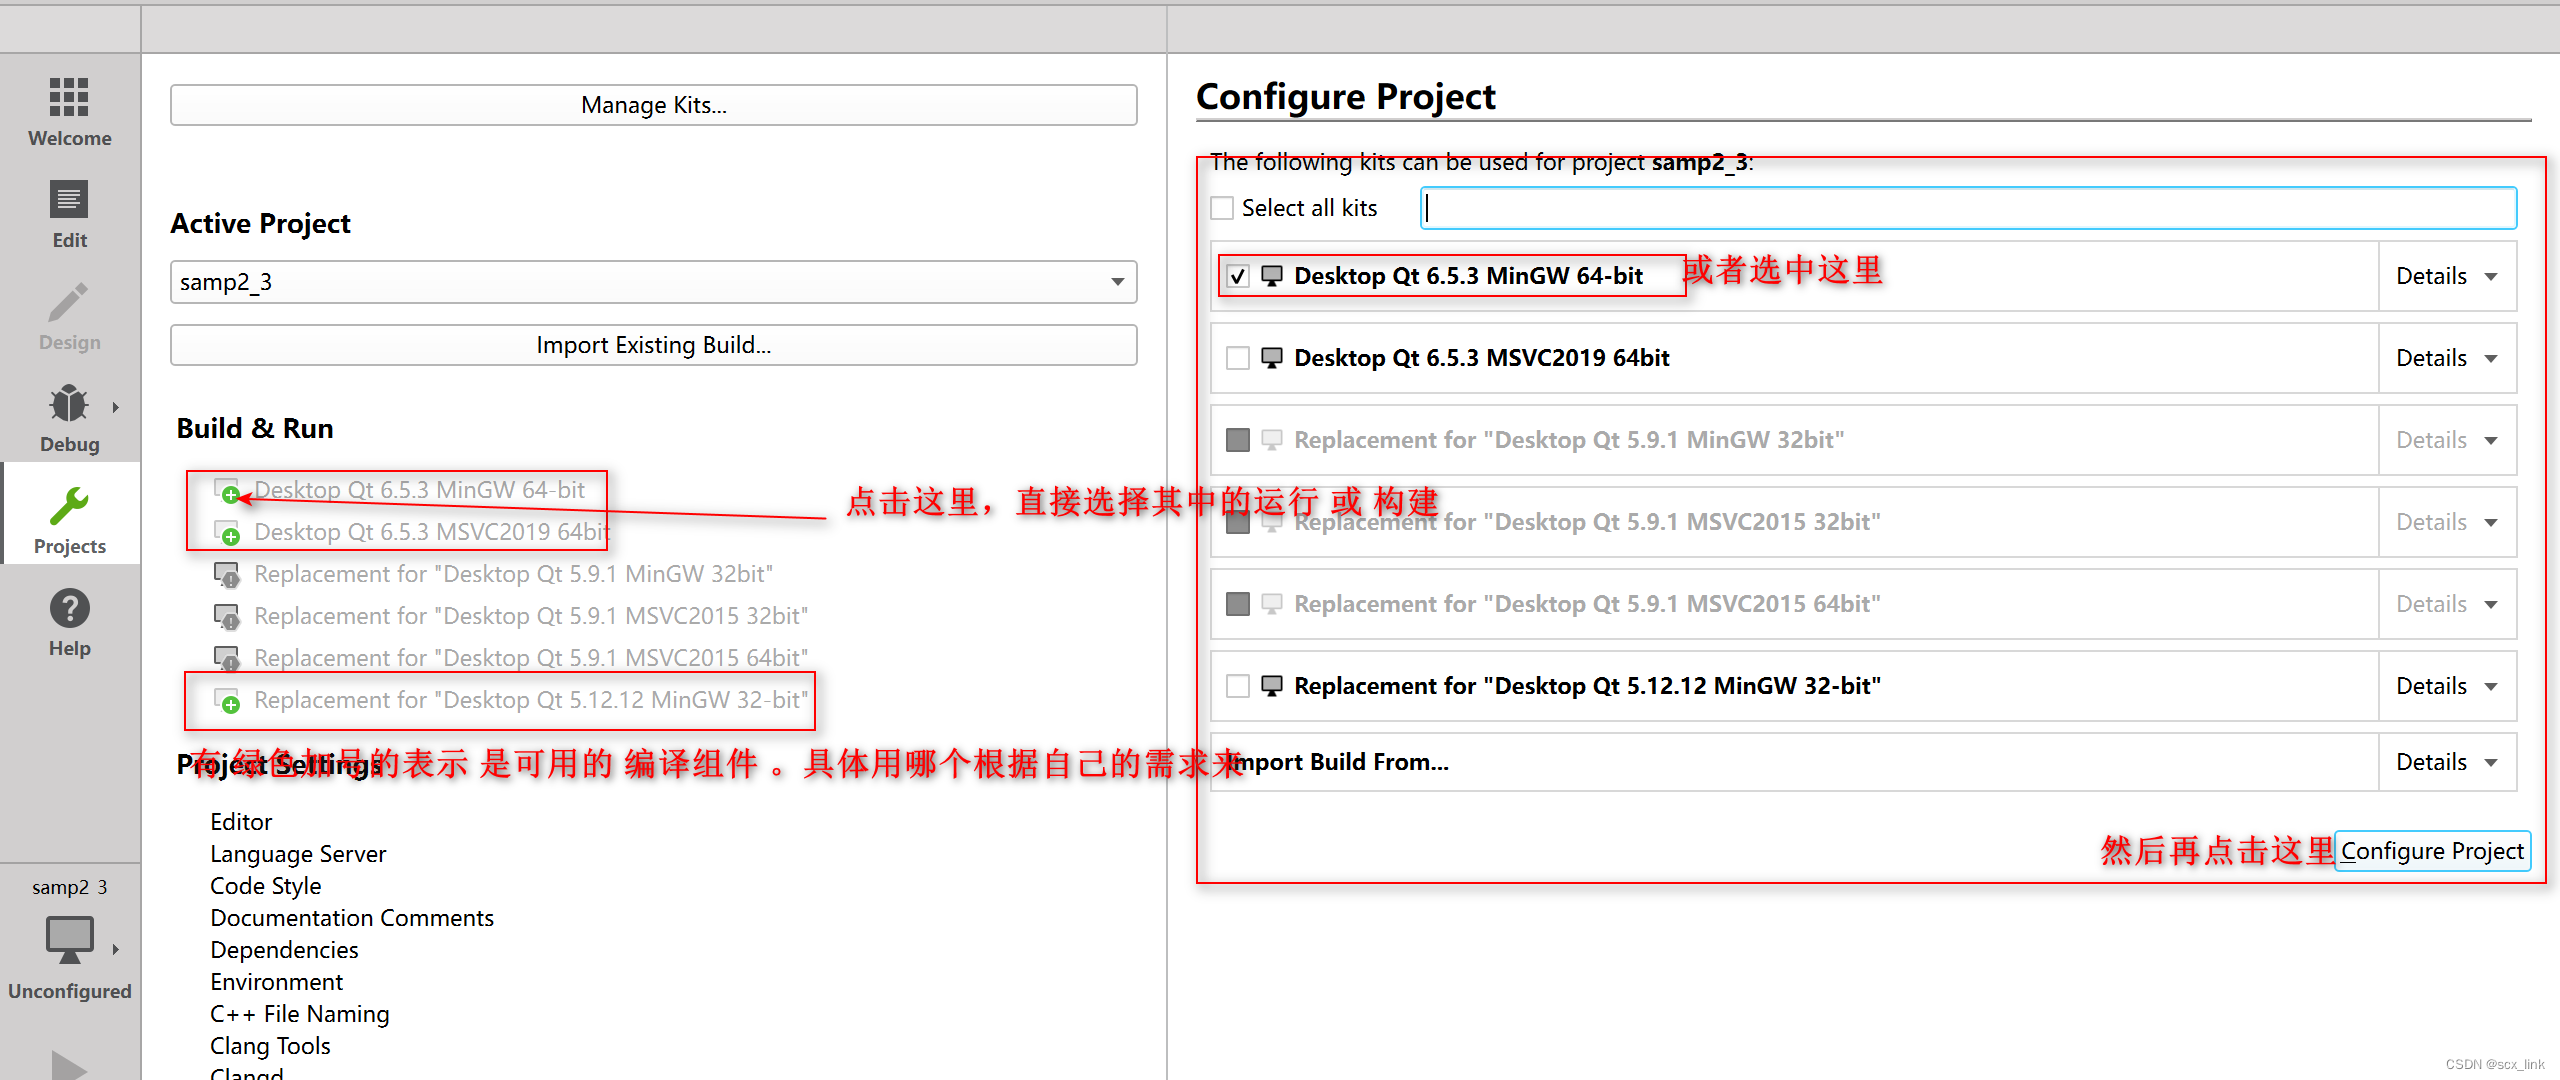Click the plus icon beside Desktop Qt 6.5.3 MinGW 64-bit
This screenshot has width=2560, height=1080.
coord(227,491)
